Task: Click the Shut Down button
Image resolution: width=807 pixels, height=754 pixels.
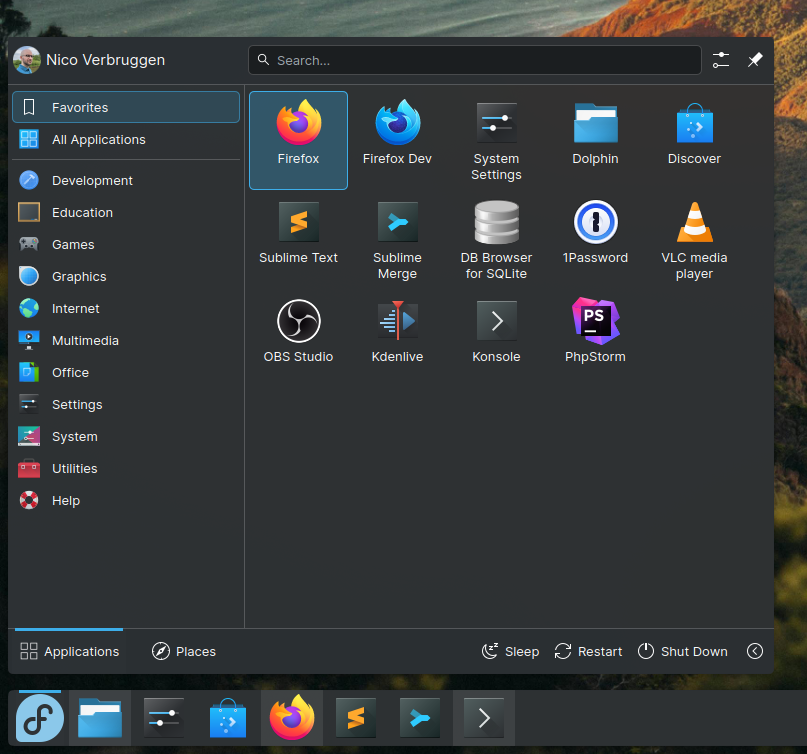Action: [x=682, y=651]
